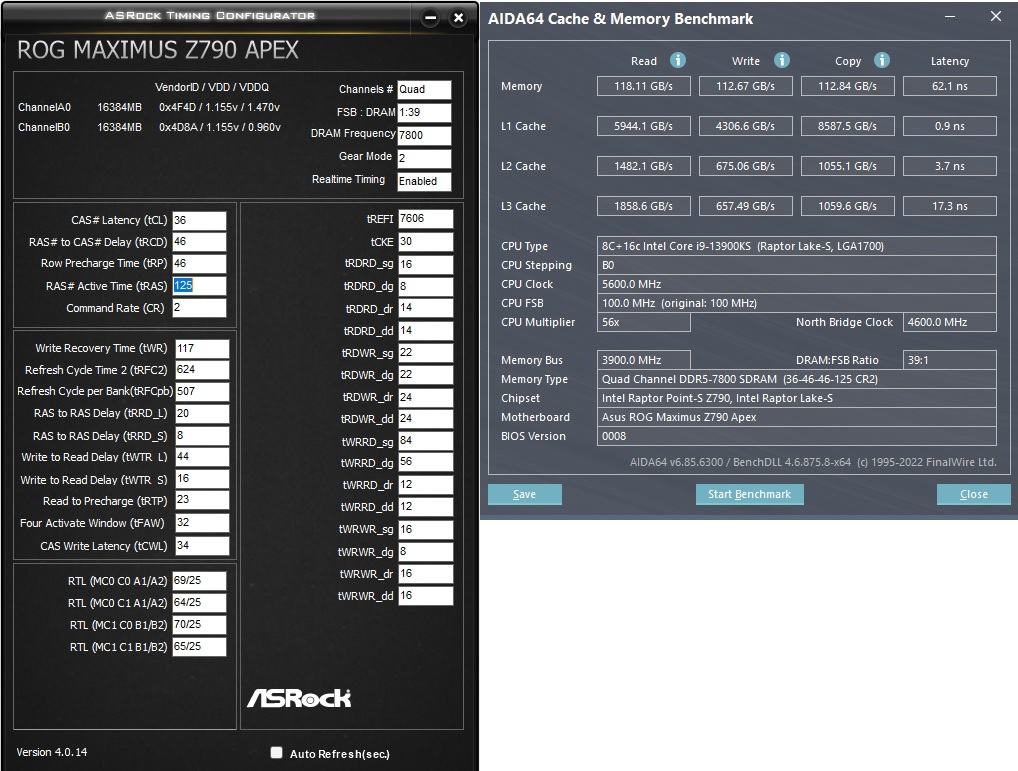This screenshot has width=1018, height=771.
Task: Select the Read to Precharge (tRTP) field
Action: point(203,500)
